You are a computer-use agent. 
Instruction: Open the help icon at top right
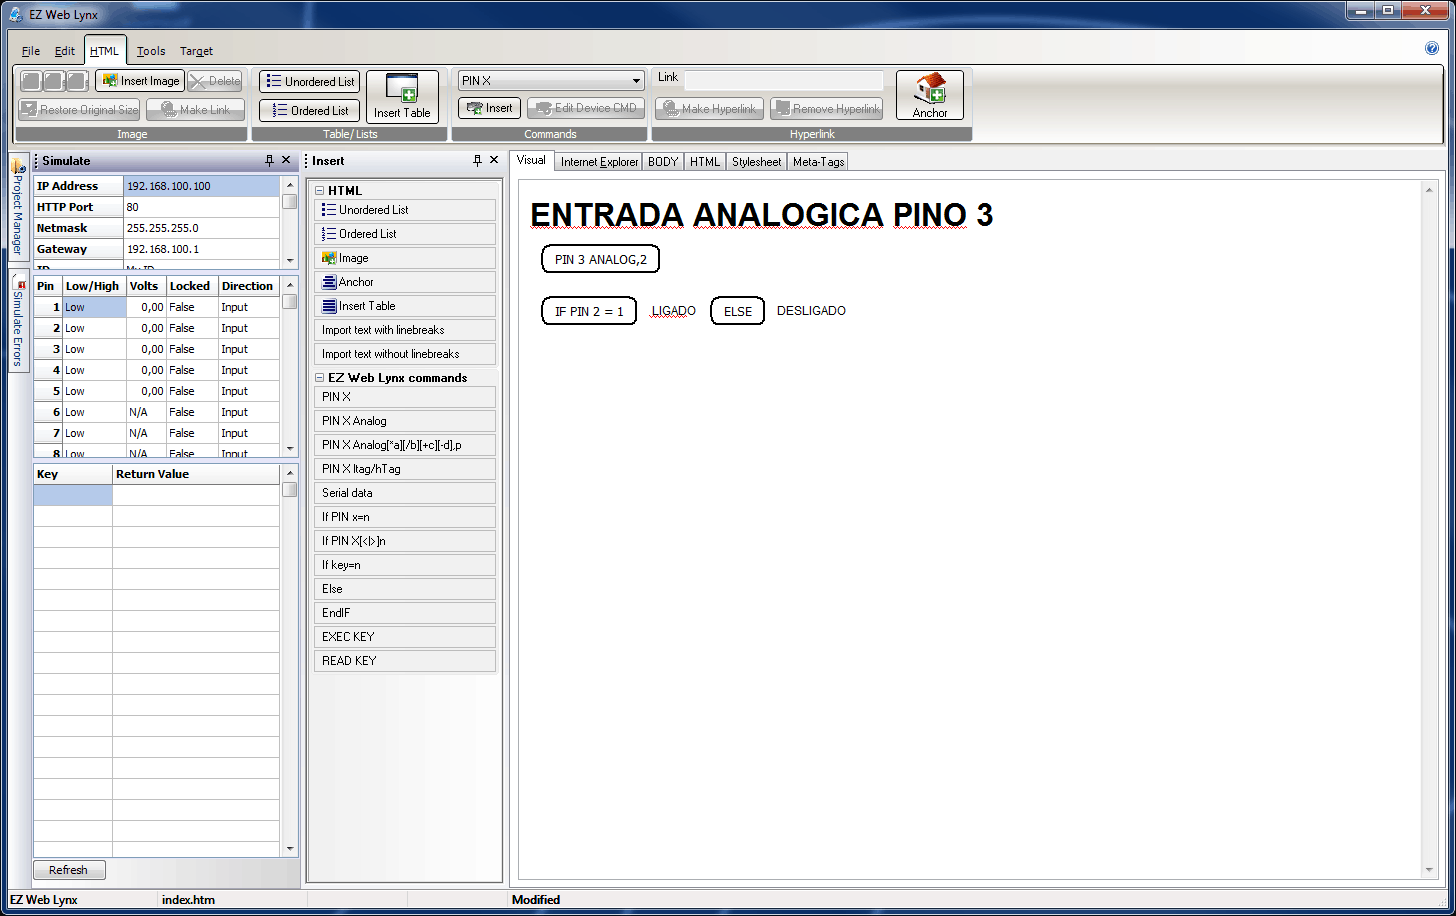pyautogui.click(x=1431, y=48)
